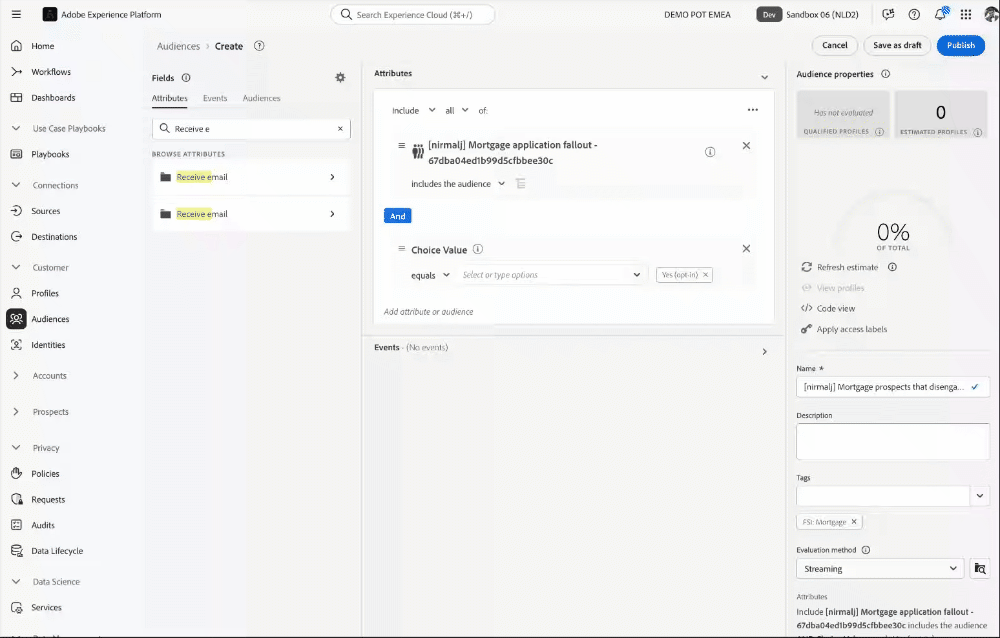Screen dimensions: 1000x638
Task: Click Save as draft
Action: 897,45
